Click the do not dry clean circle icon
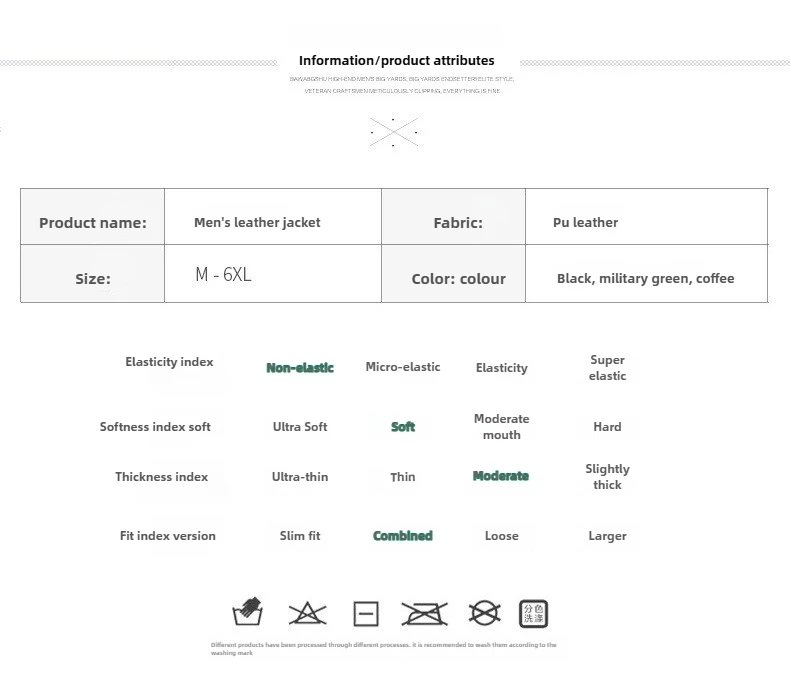 click(484, 613)
